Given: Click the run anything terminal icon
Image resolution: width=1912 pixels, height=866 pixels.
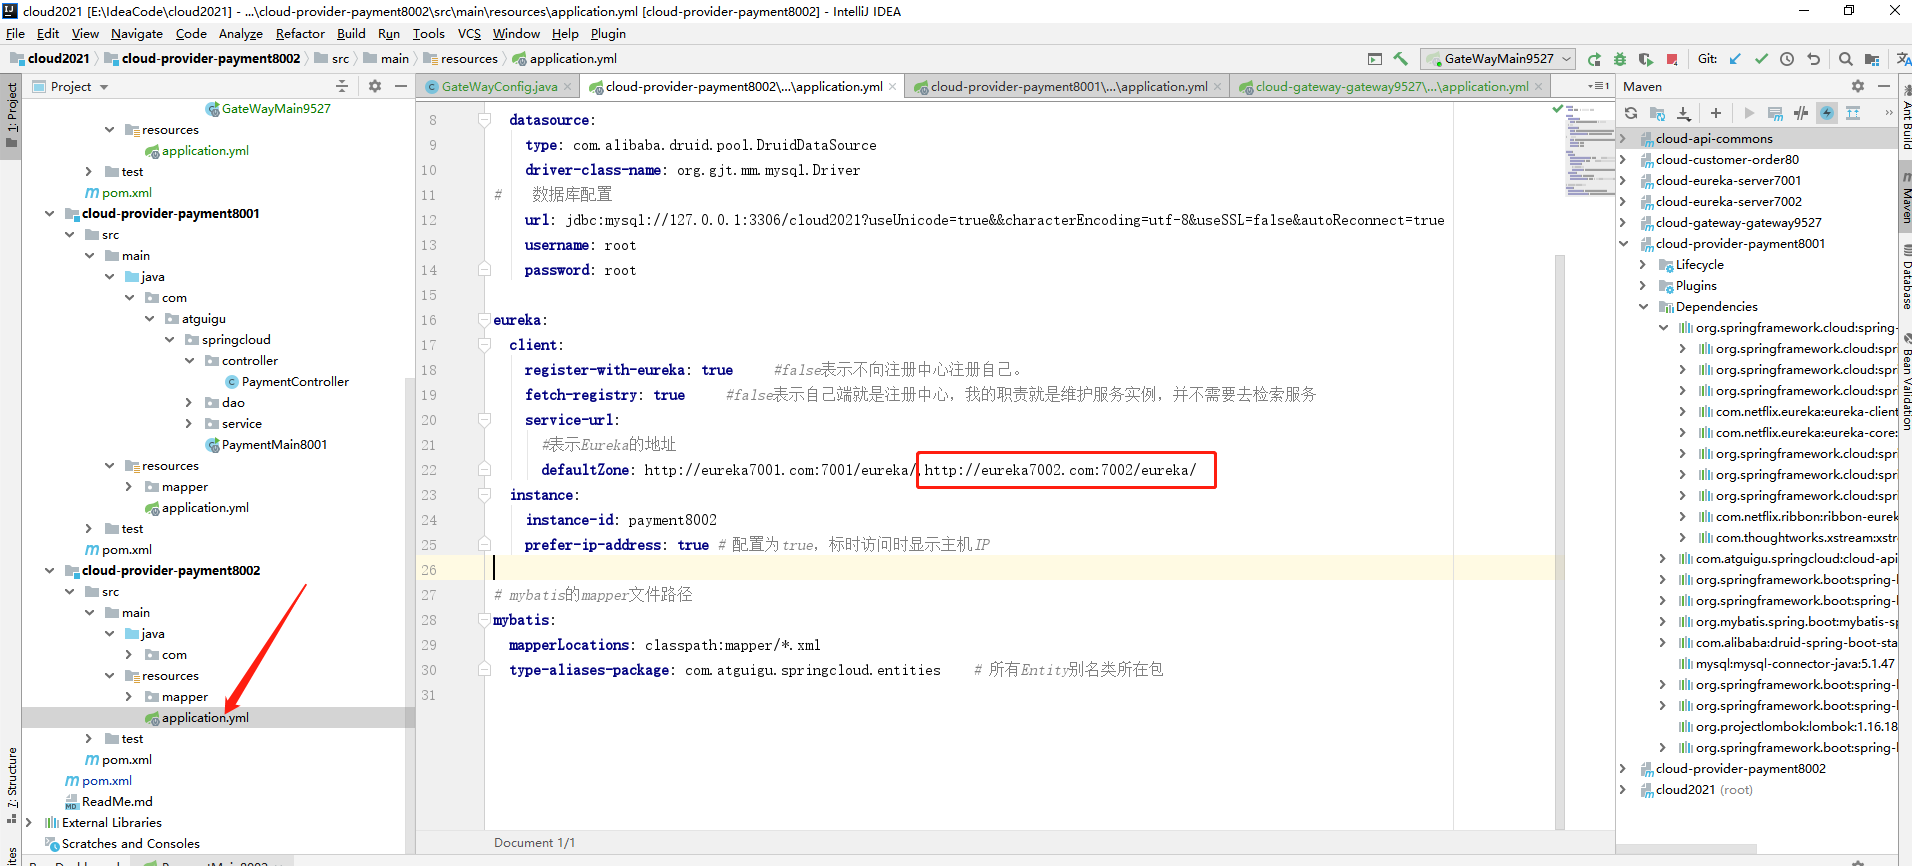Looking at the screenshot, I should click(x=1375, y=59).
